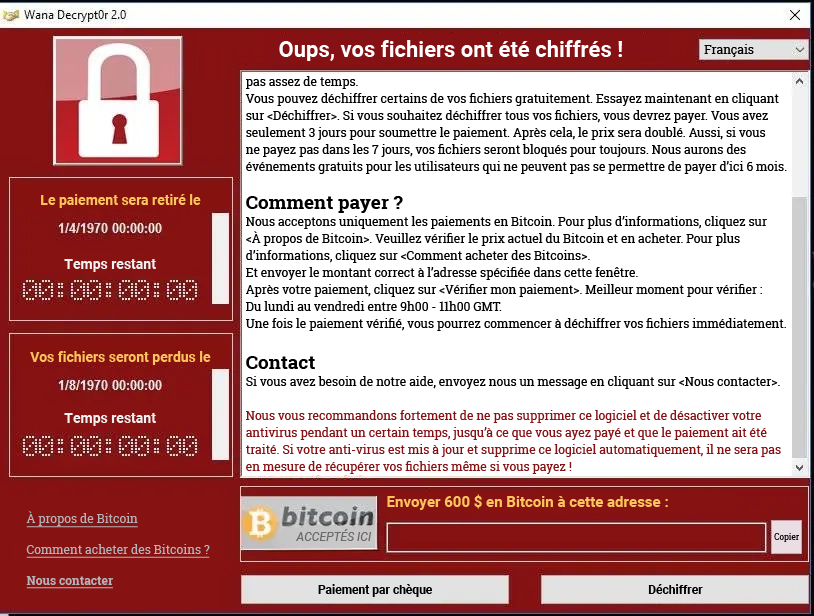
Task: Click the Copier button
Action: pos(786,537)
